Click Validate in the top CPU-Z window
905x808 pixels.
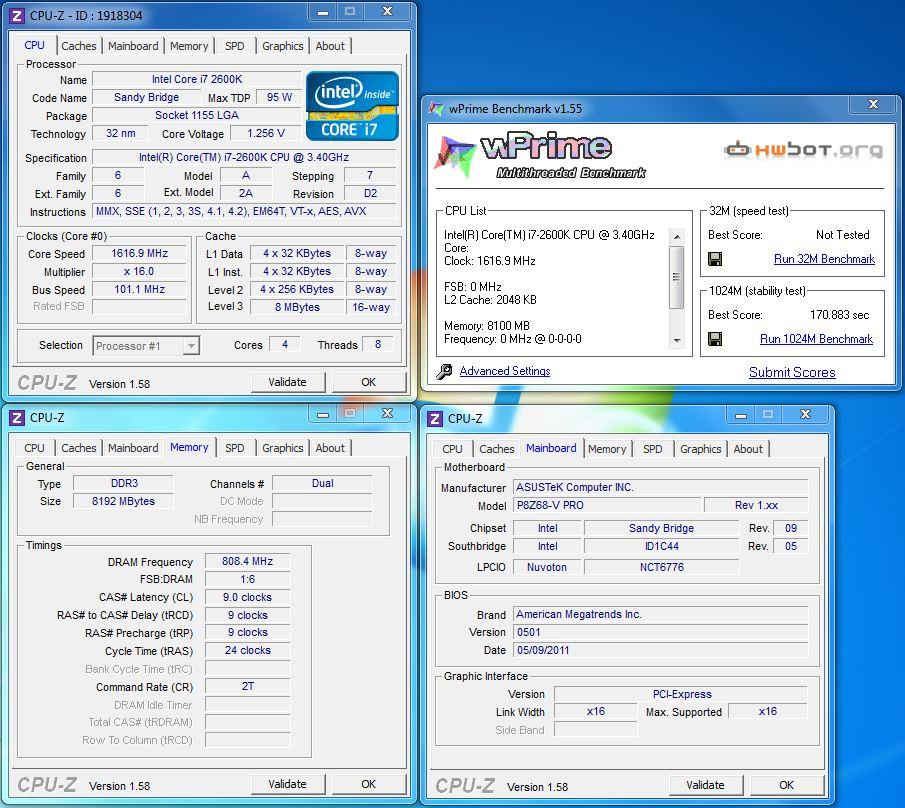point(287,382)
